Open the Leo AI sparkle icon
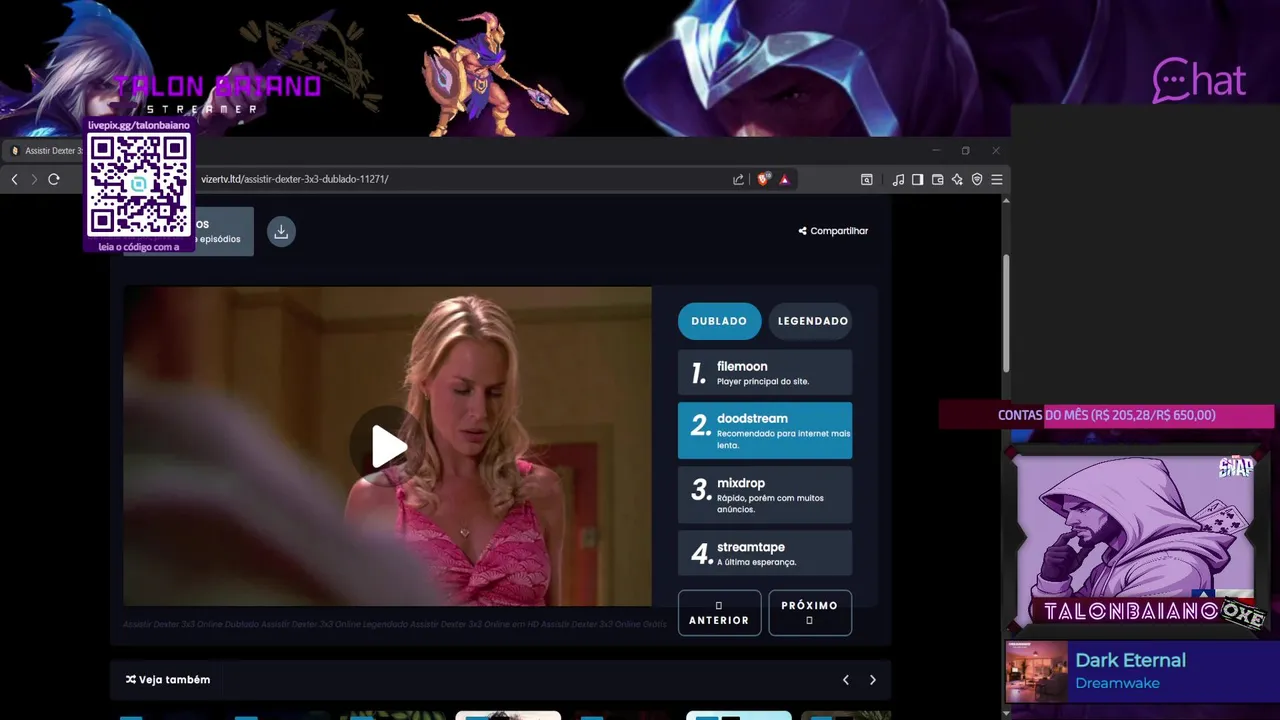The image size is (1280, 720). pyautogui.click(x=957, y=179)
